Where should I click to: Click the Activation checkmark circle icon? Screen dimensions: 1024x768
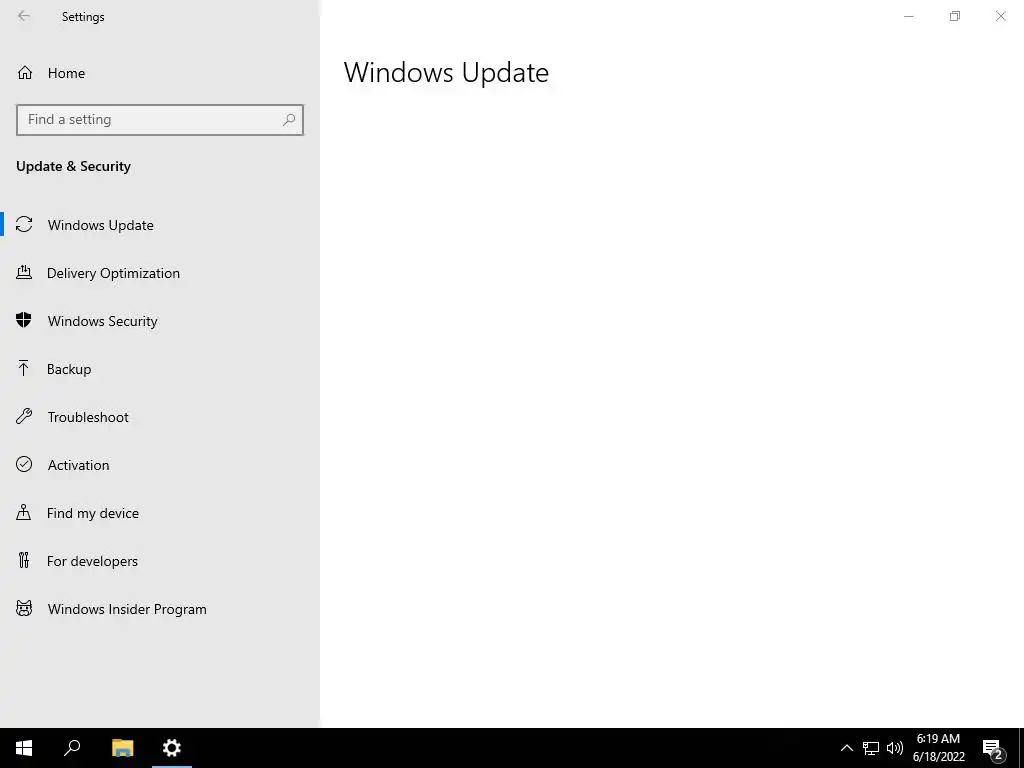pos(24,464)
